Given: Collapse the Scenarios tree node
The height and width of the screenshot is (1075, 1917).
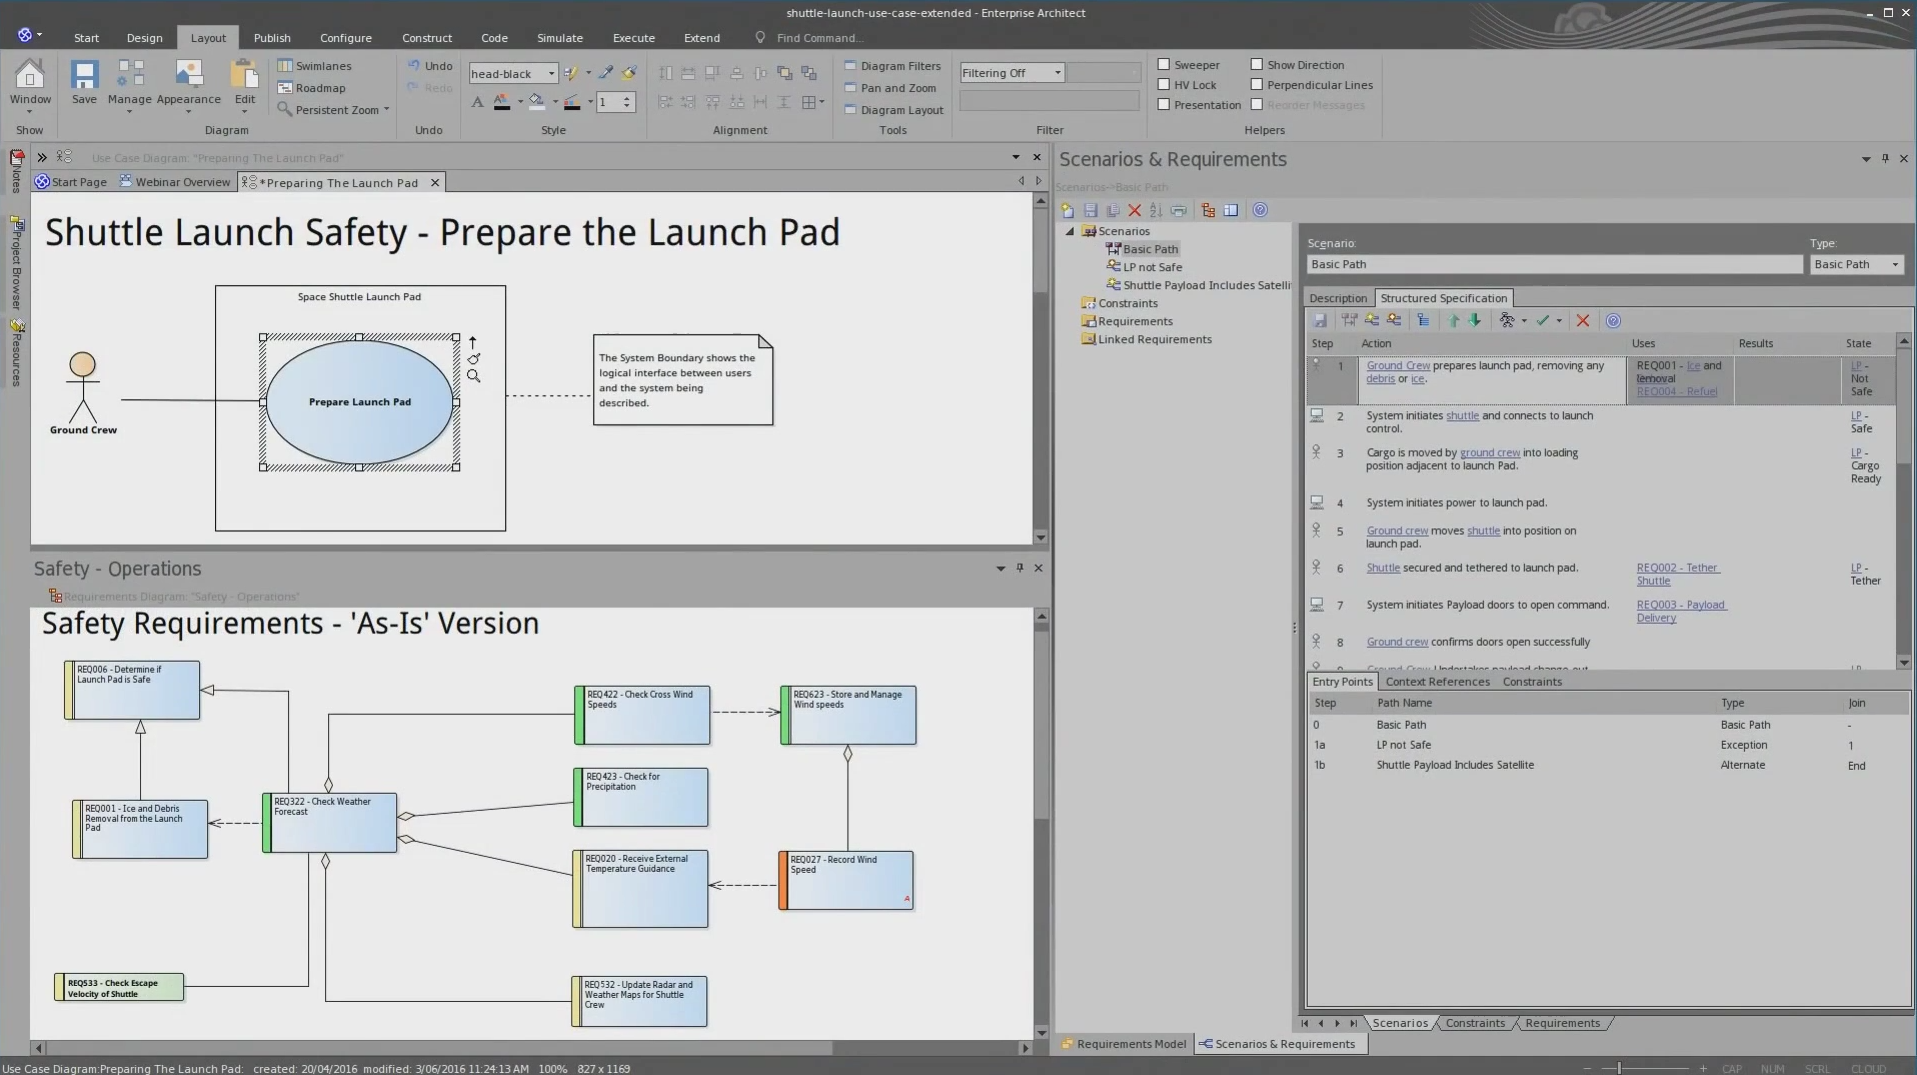Looking at the screenshot, I should (1070, 231).
